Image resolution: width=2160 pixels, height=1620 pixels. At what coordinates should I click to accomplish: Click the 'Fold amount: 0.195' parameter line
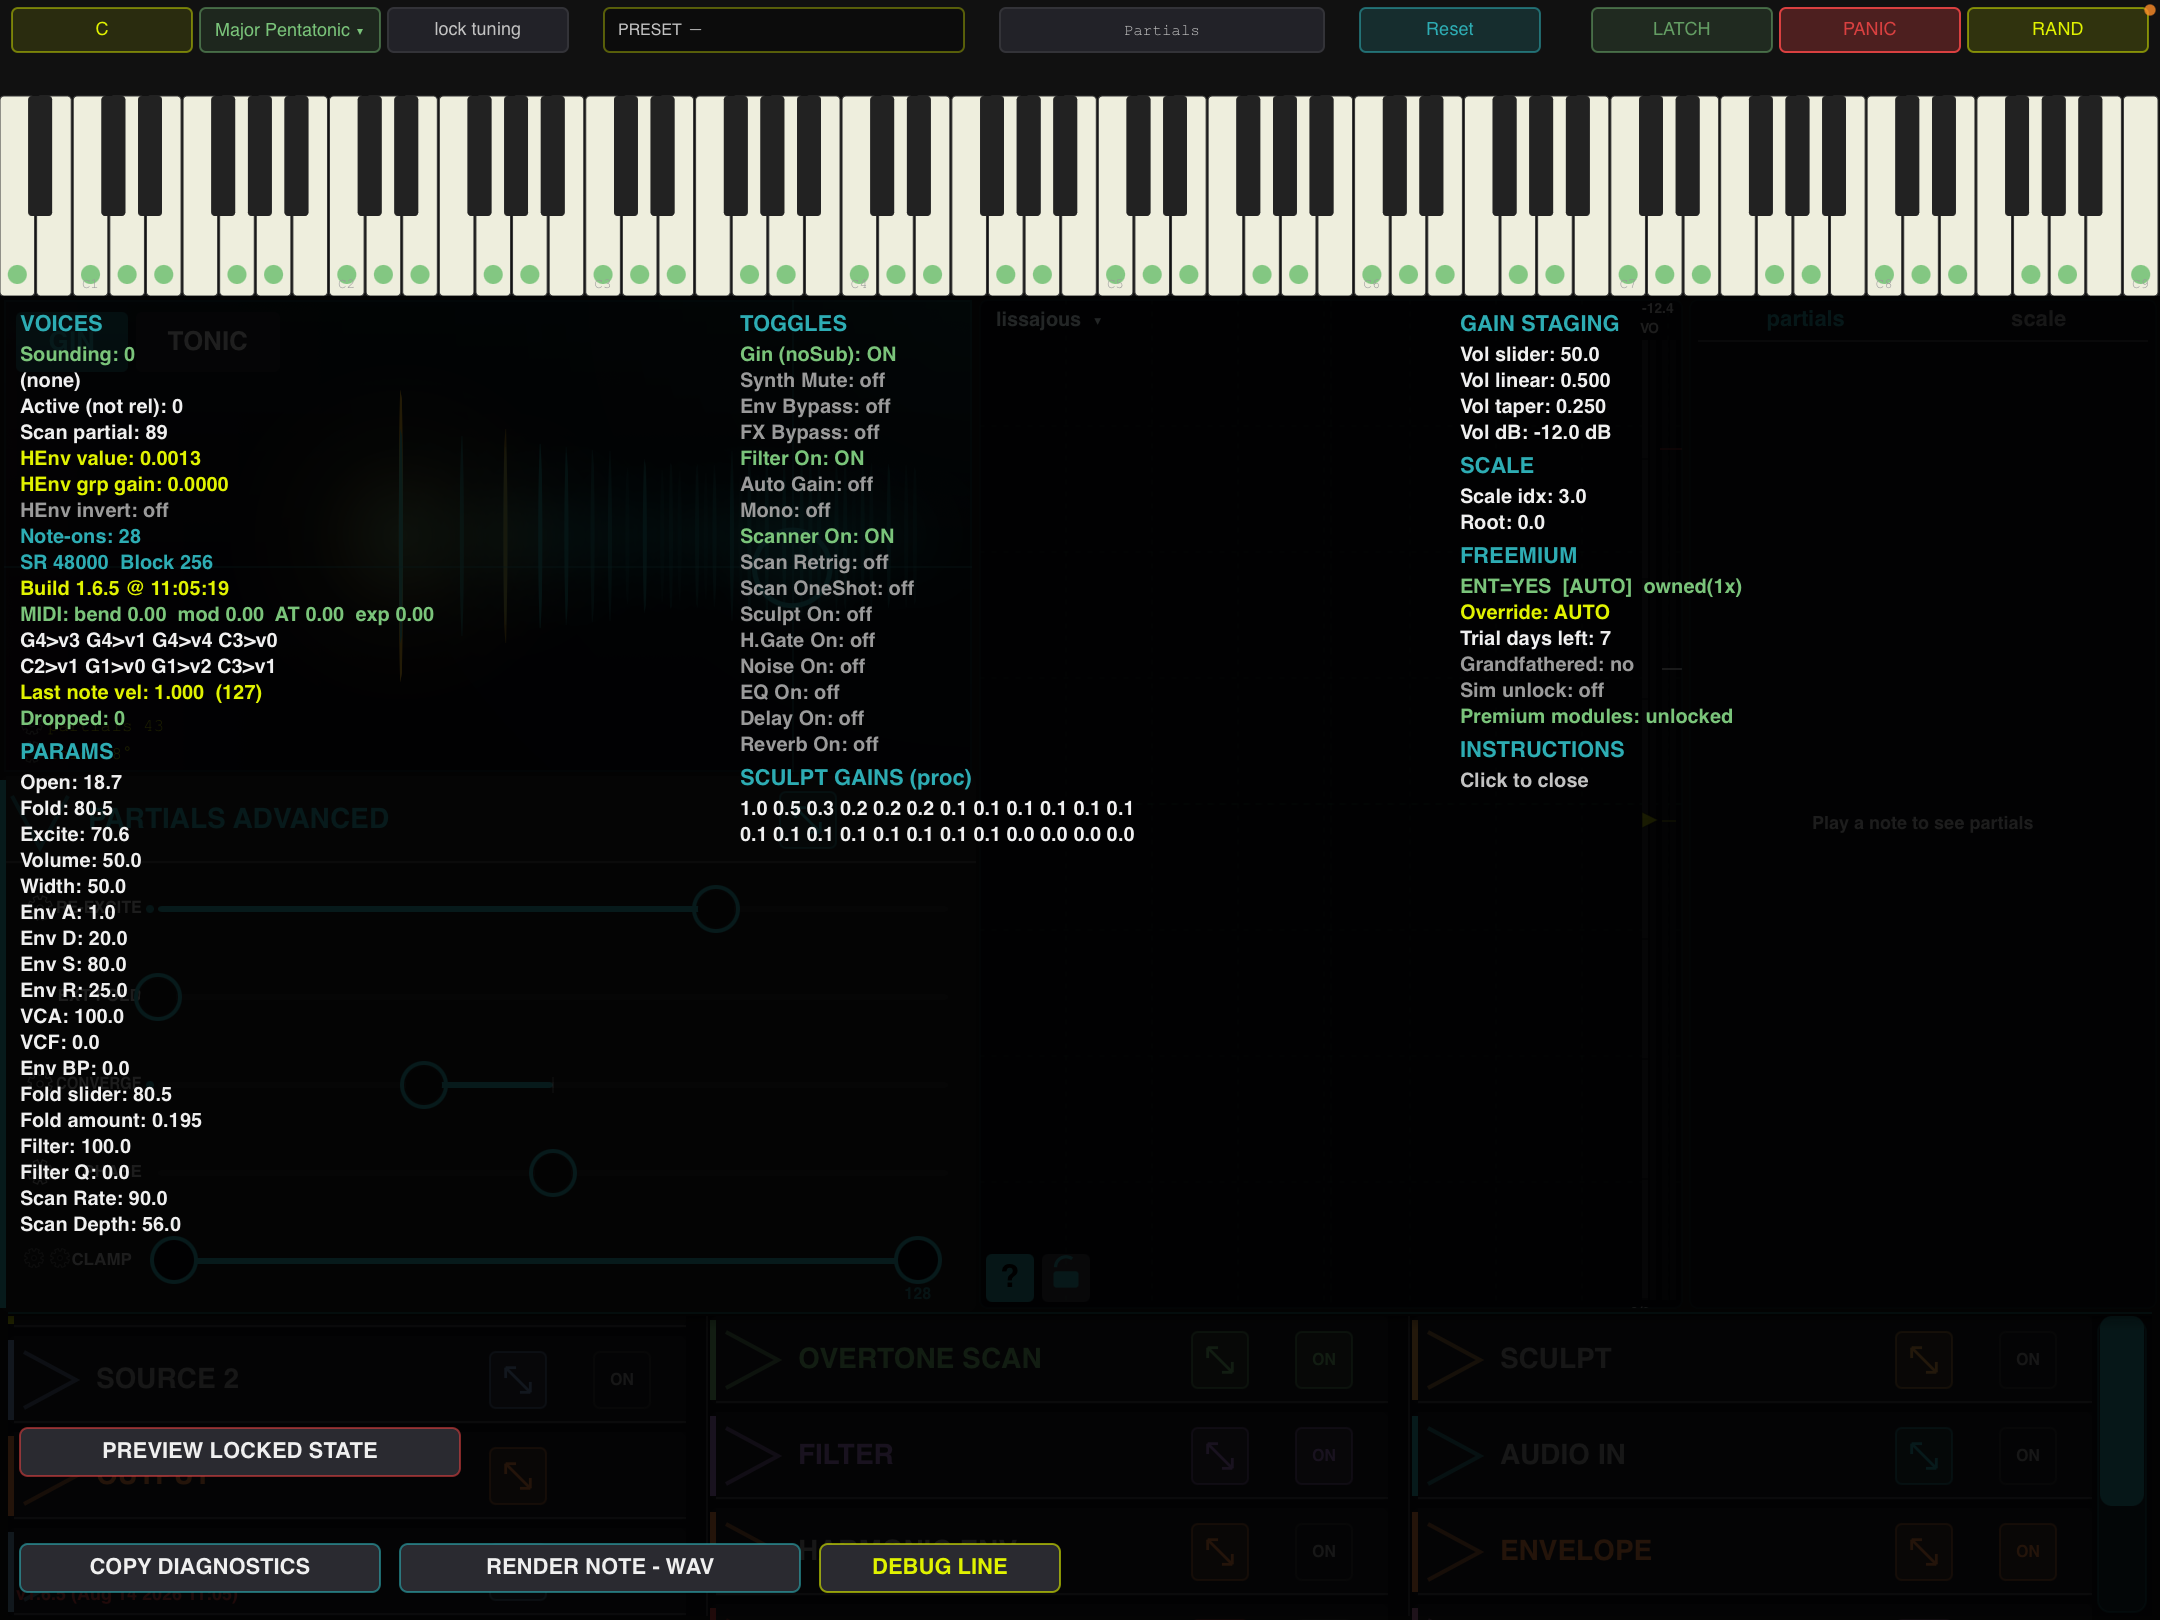(x=111, y=1120)
